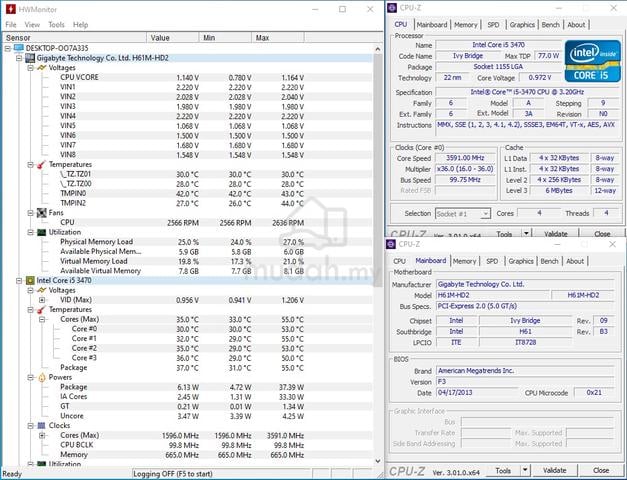Expand the Cores (Max) clocks entry

(42, 436)
